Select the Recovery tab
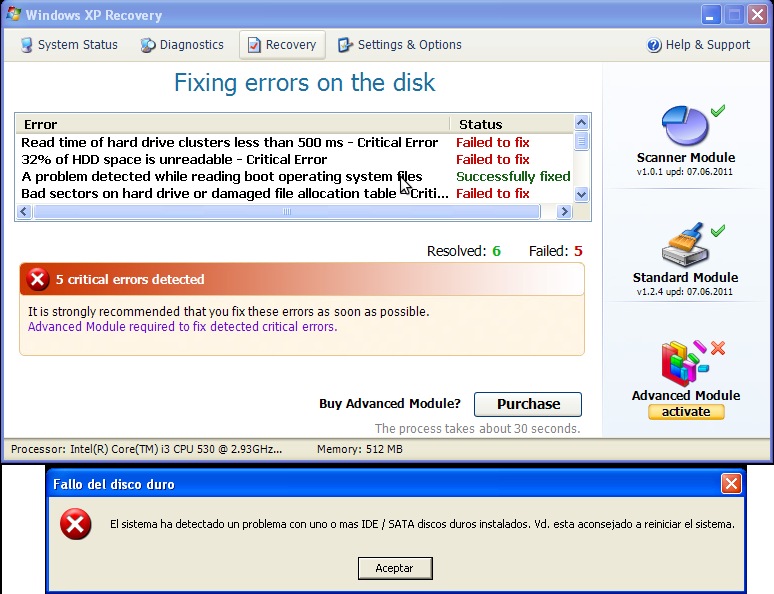Viewport: 774px width, 594px height. [x=282, y=45]
